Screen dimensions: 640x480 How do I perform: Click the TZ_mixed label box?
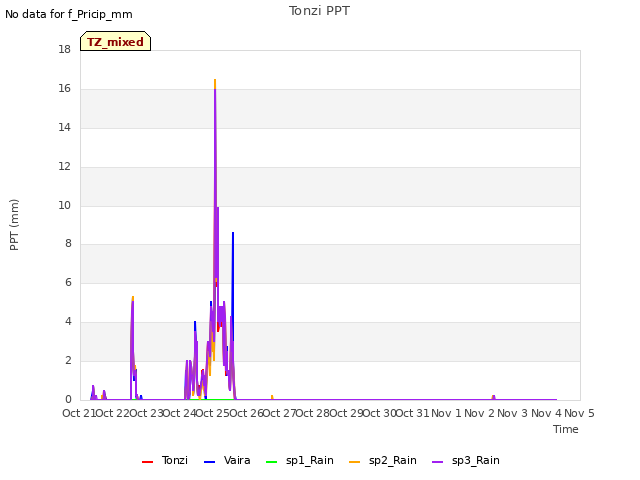pos(116,41)
